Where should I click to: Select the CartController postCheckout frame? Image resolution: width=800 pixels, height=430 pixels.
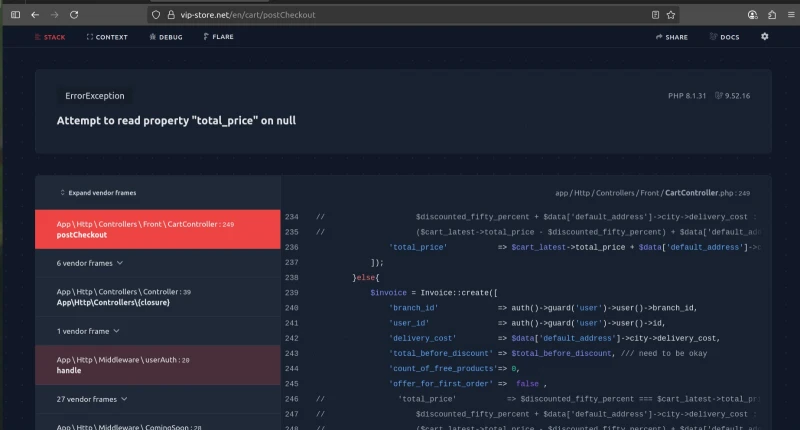tap(158, 230)
